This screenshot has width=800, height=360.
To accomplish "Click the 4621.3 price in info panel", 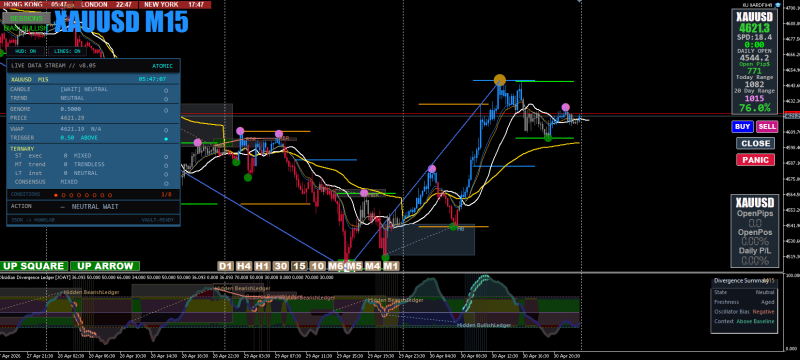I will (x=756, y=28).
